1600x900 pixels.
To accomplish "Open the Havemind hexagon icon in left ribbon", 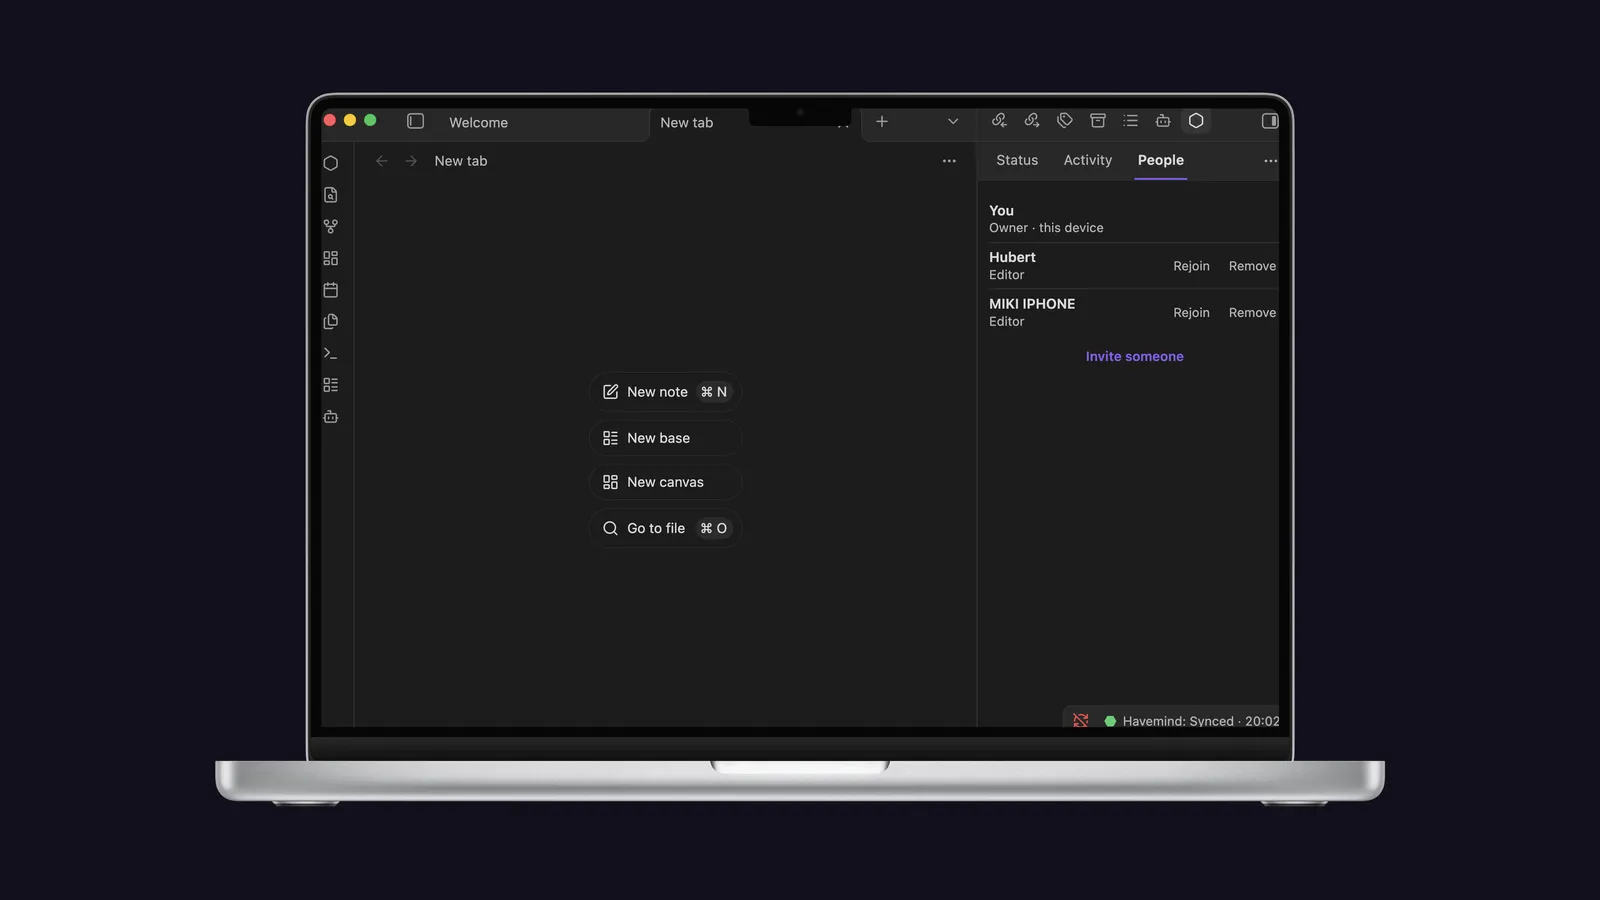I will (331, 163).
